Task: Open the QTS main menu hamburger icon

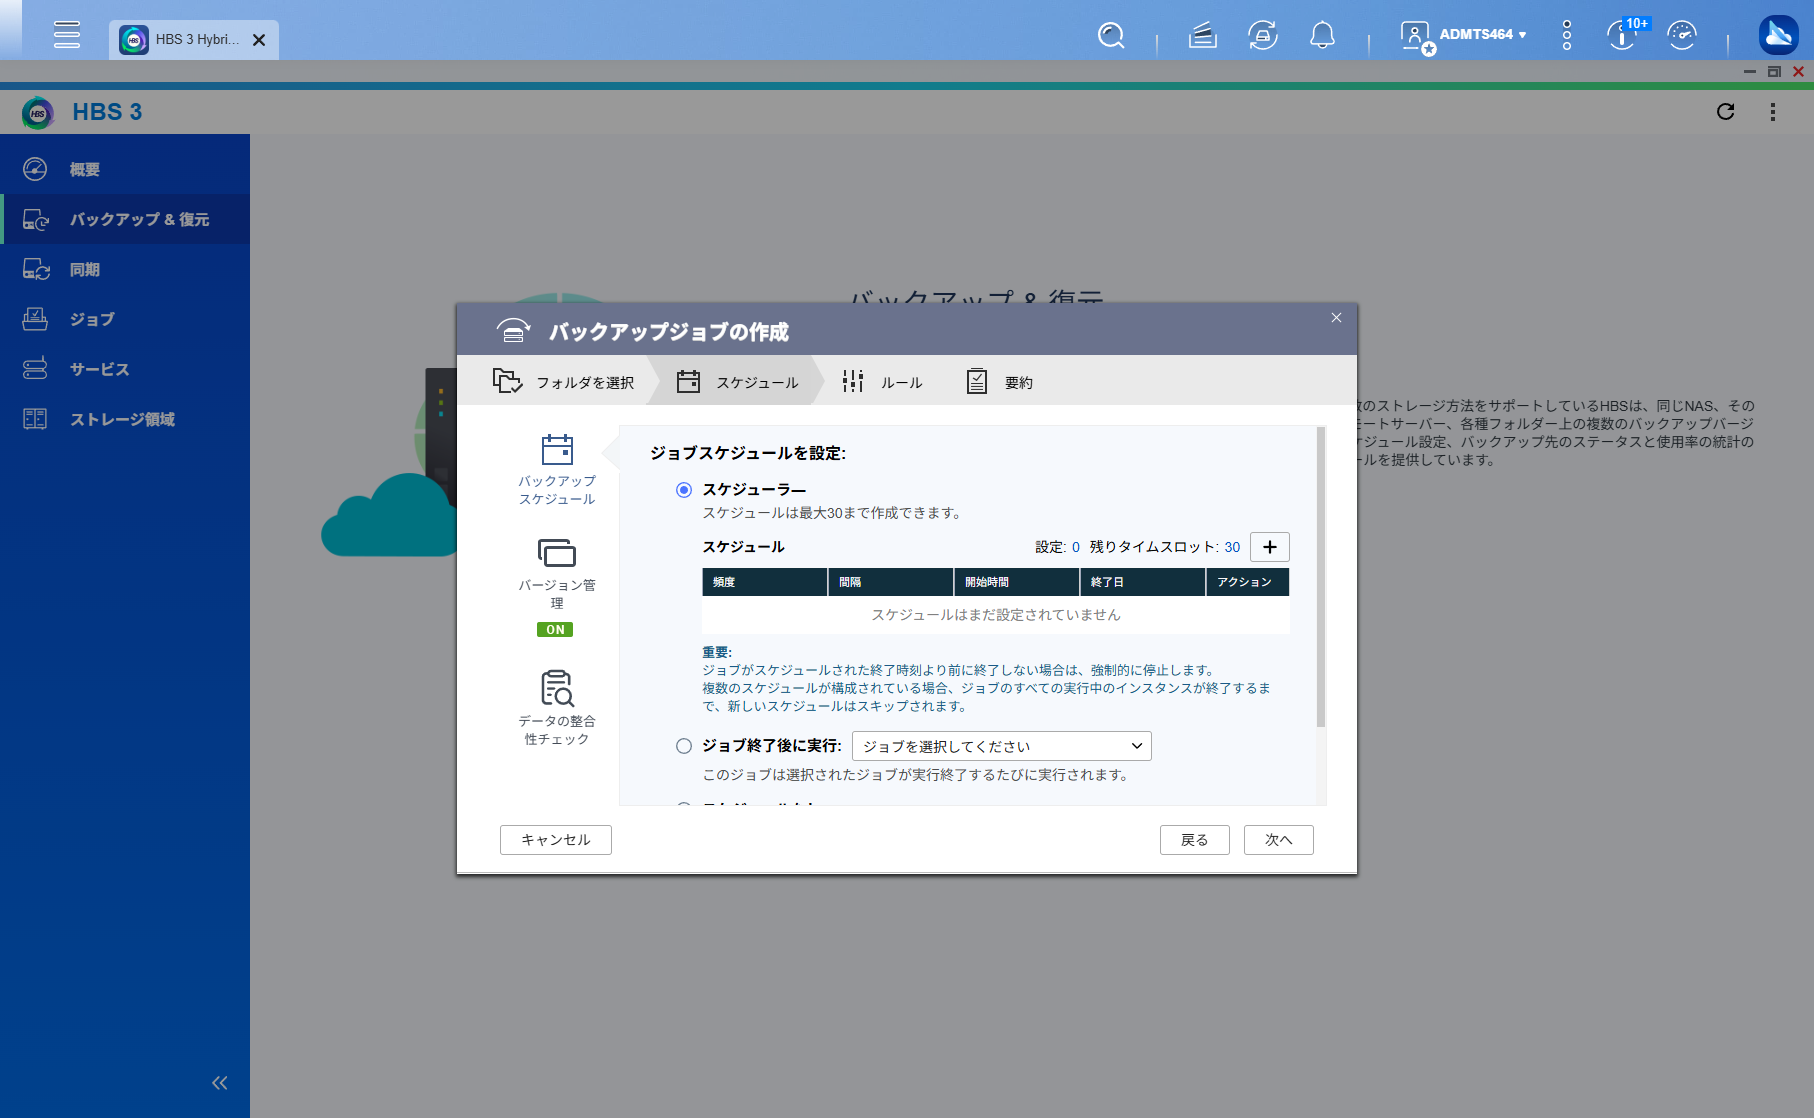Action: tap(67, 34)
